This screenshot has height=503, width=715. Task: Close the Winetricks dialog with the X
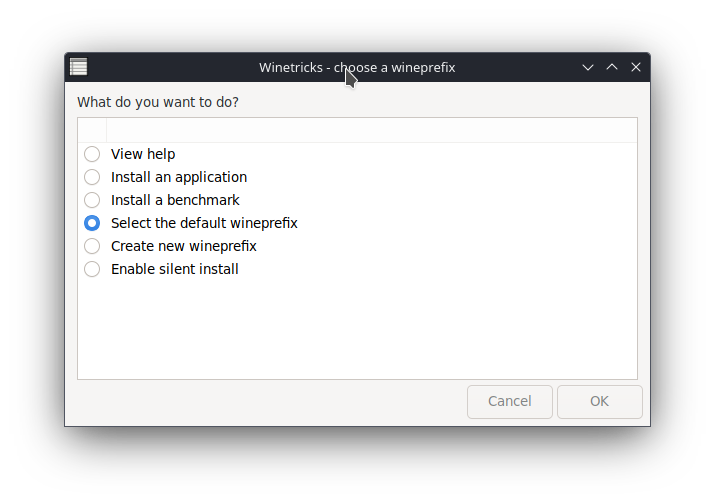(x=636, y=67)
